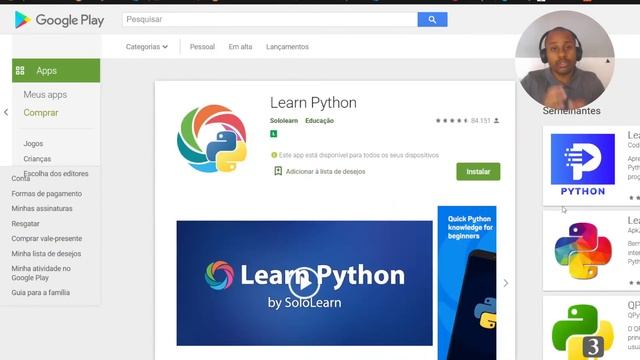The width and height of the screenshot is (640, 360).
Task: Click the Apps grid icon
Action: coord(20,71)
